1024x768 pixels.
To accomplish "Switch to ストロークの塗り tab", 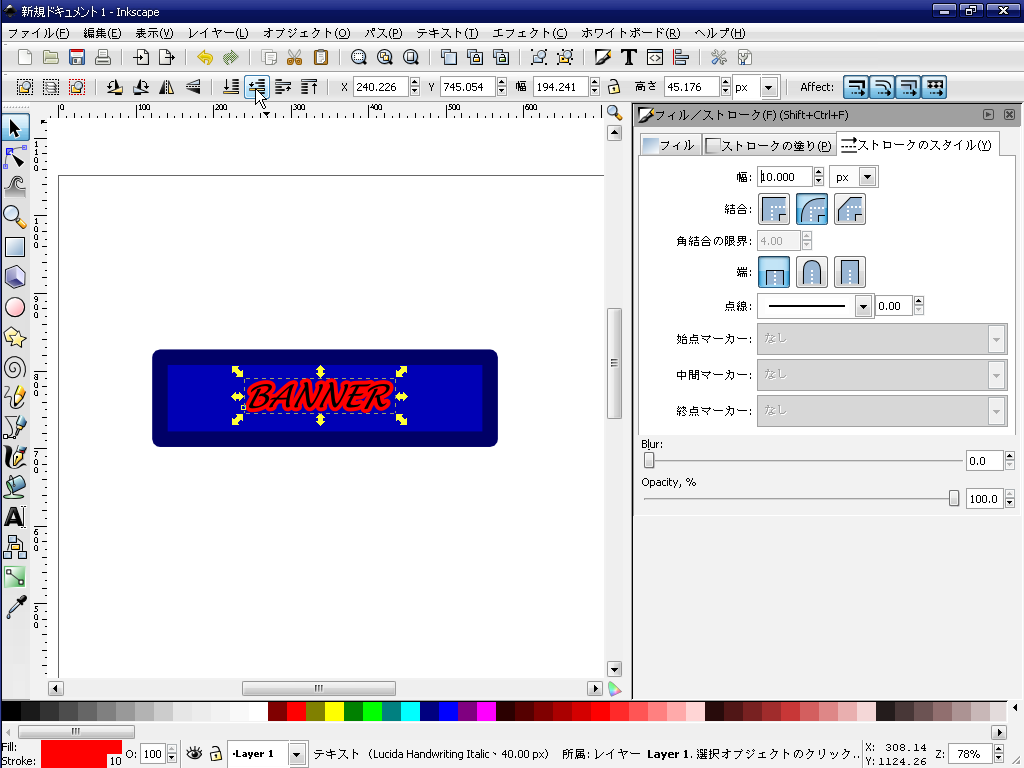I will [769, 145].
